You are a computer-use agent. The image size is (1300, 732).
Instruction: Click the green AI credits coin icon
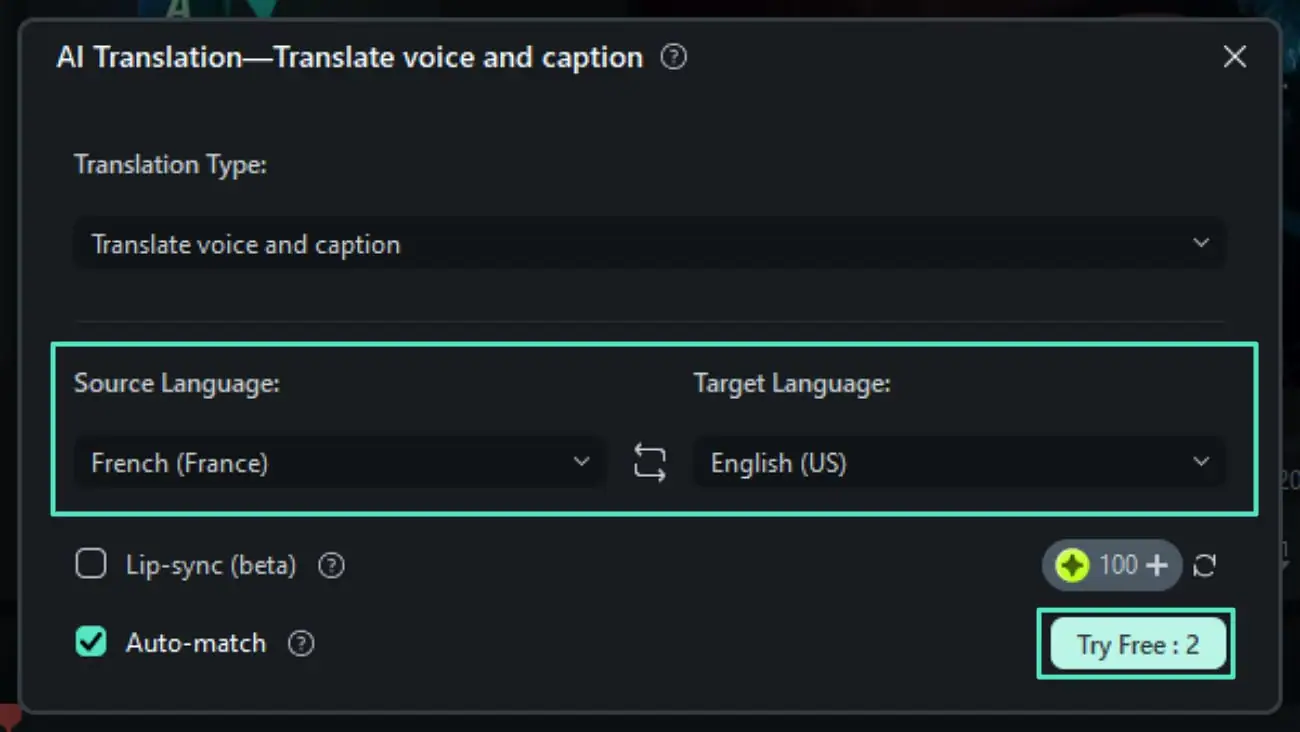tap(1072, 566)
